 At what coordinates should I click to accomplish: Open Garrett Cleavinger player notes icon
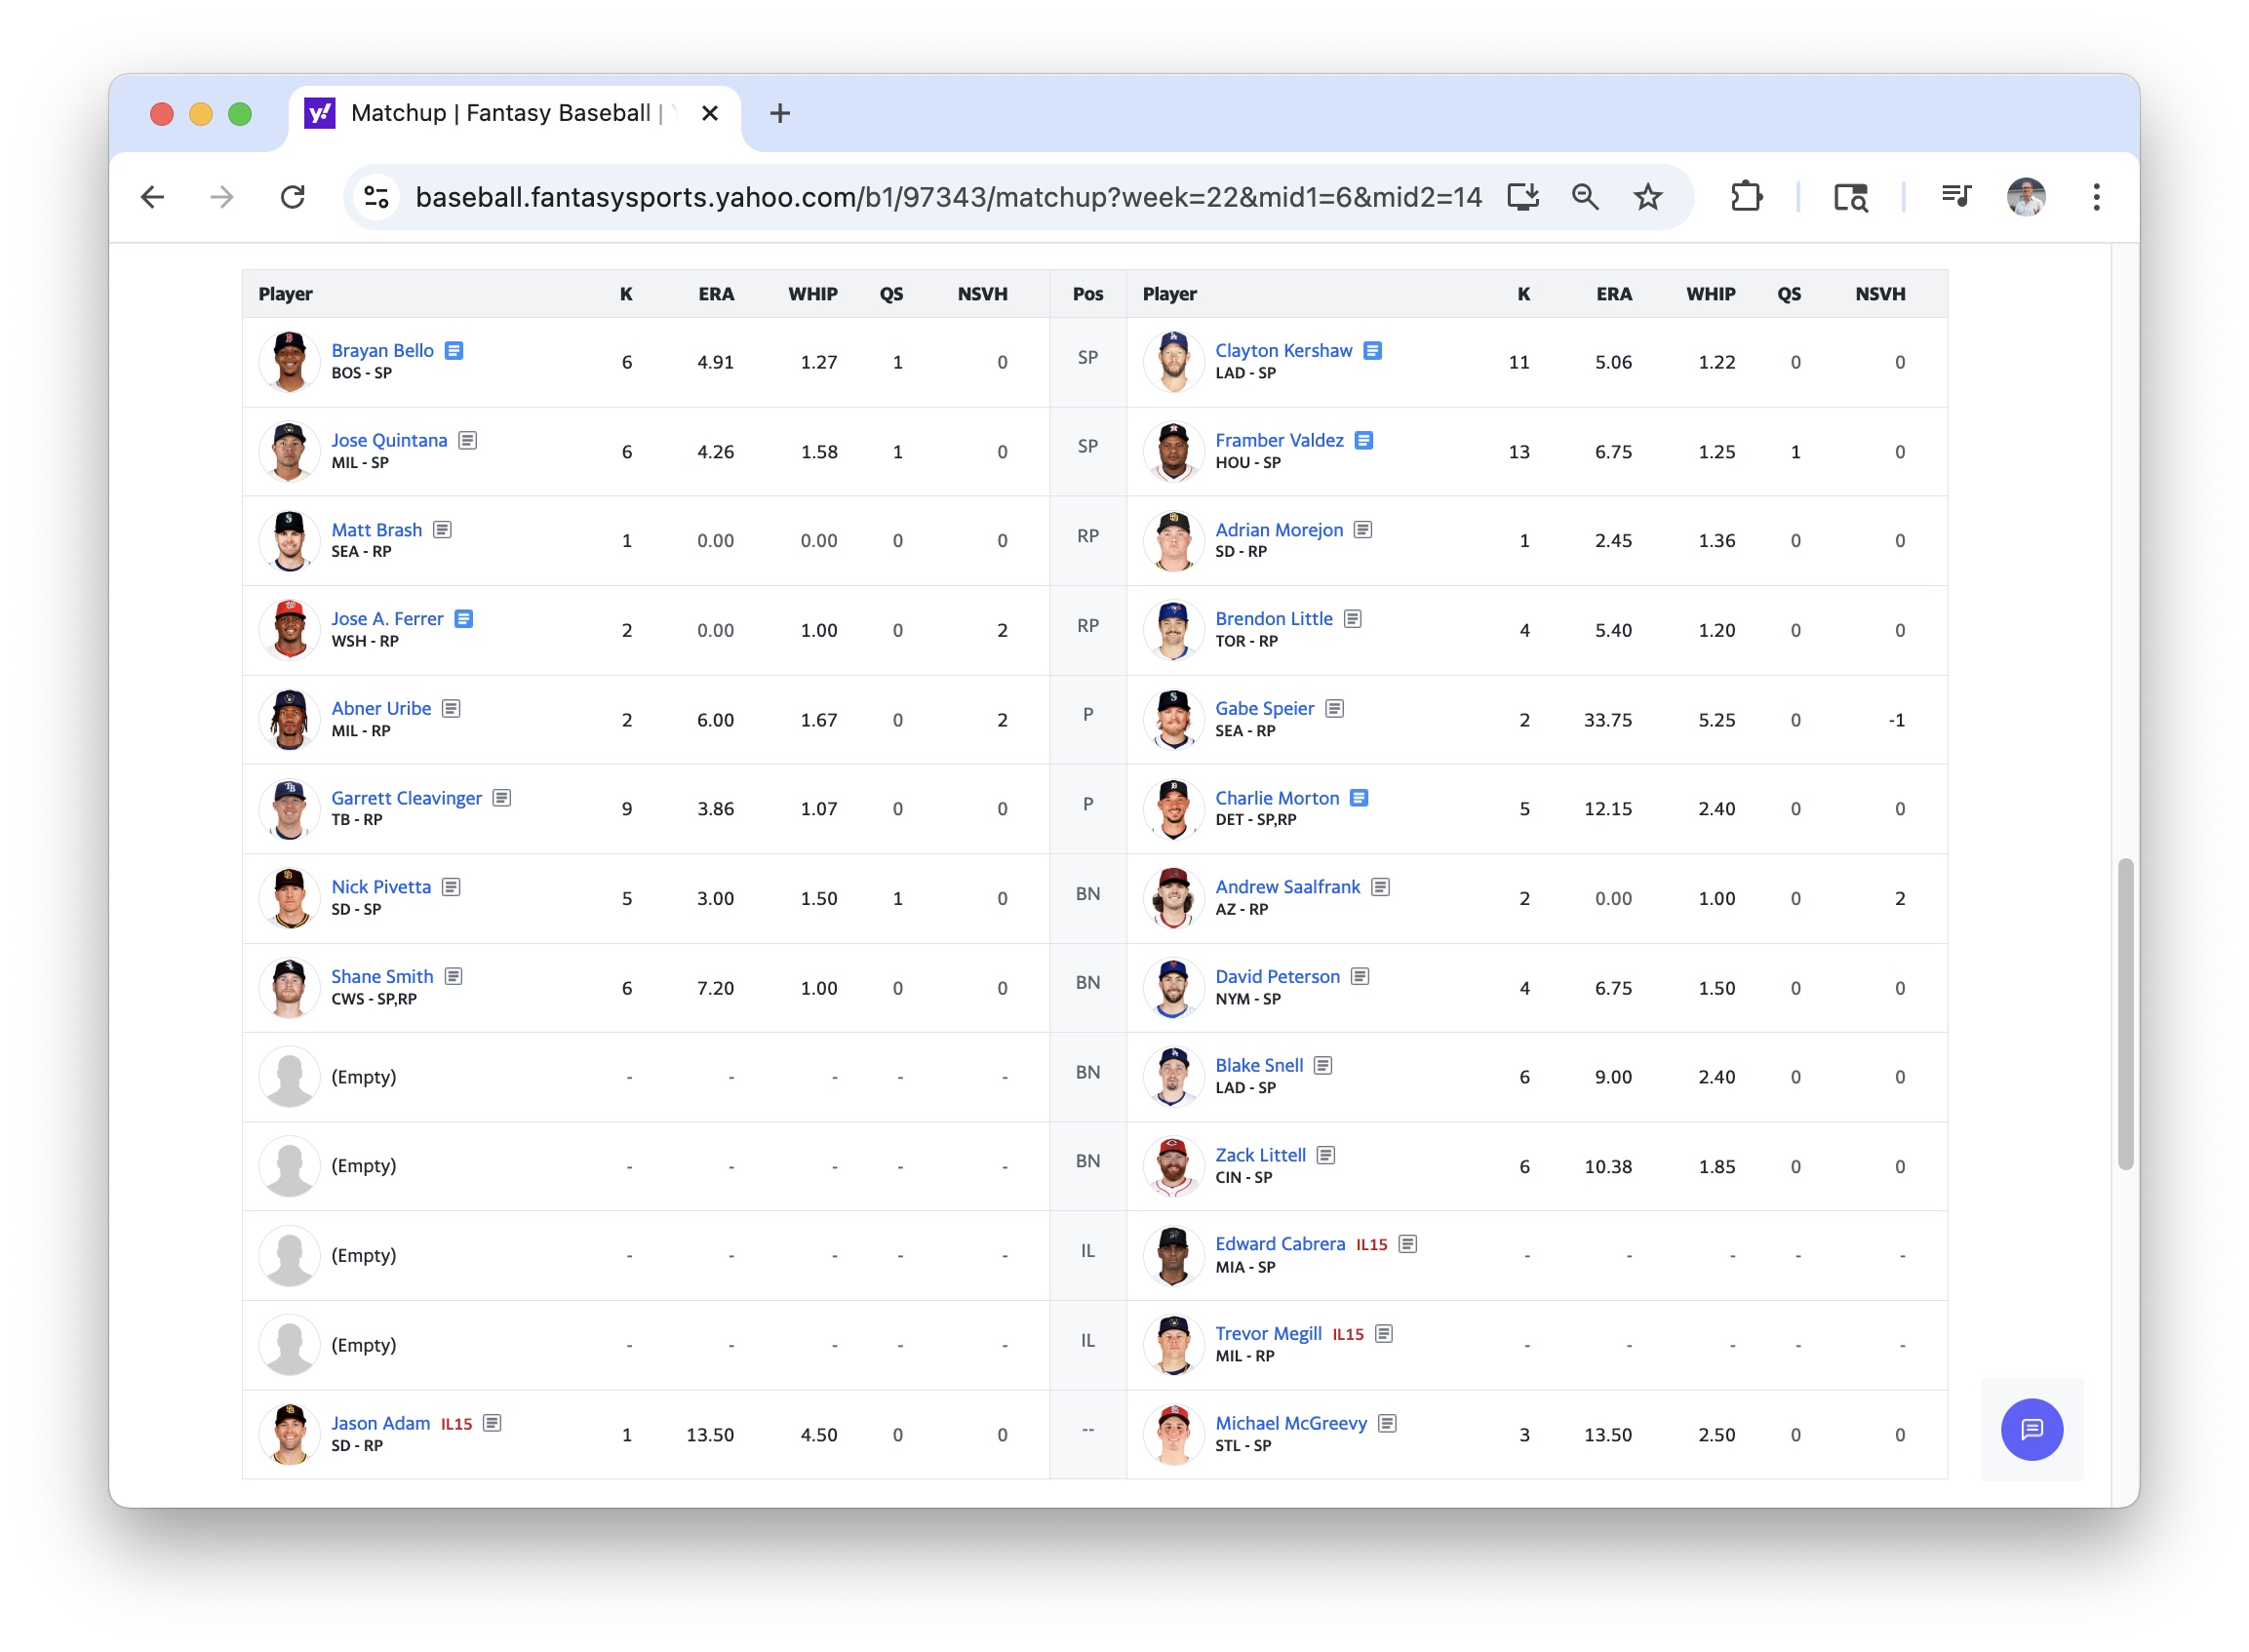coord(502,798)
